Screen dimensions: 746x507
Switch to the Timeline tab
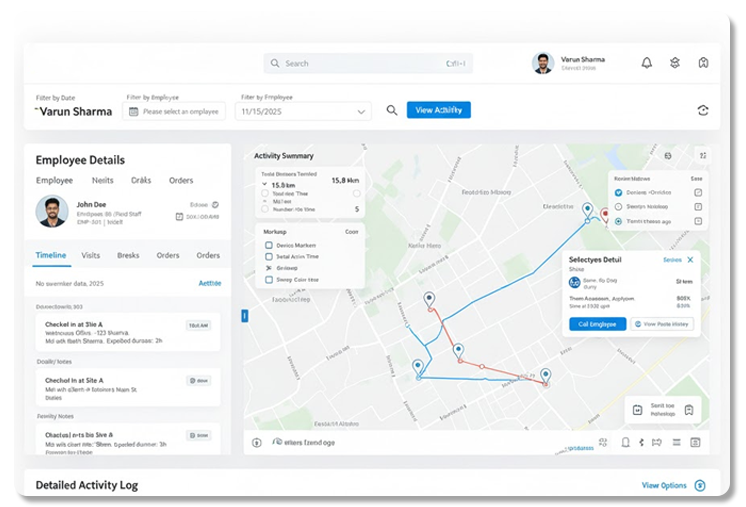click(51, 256)
